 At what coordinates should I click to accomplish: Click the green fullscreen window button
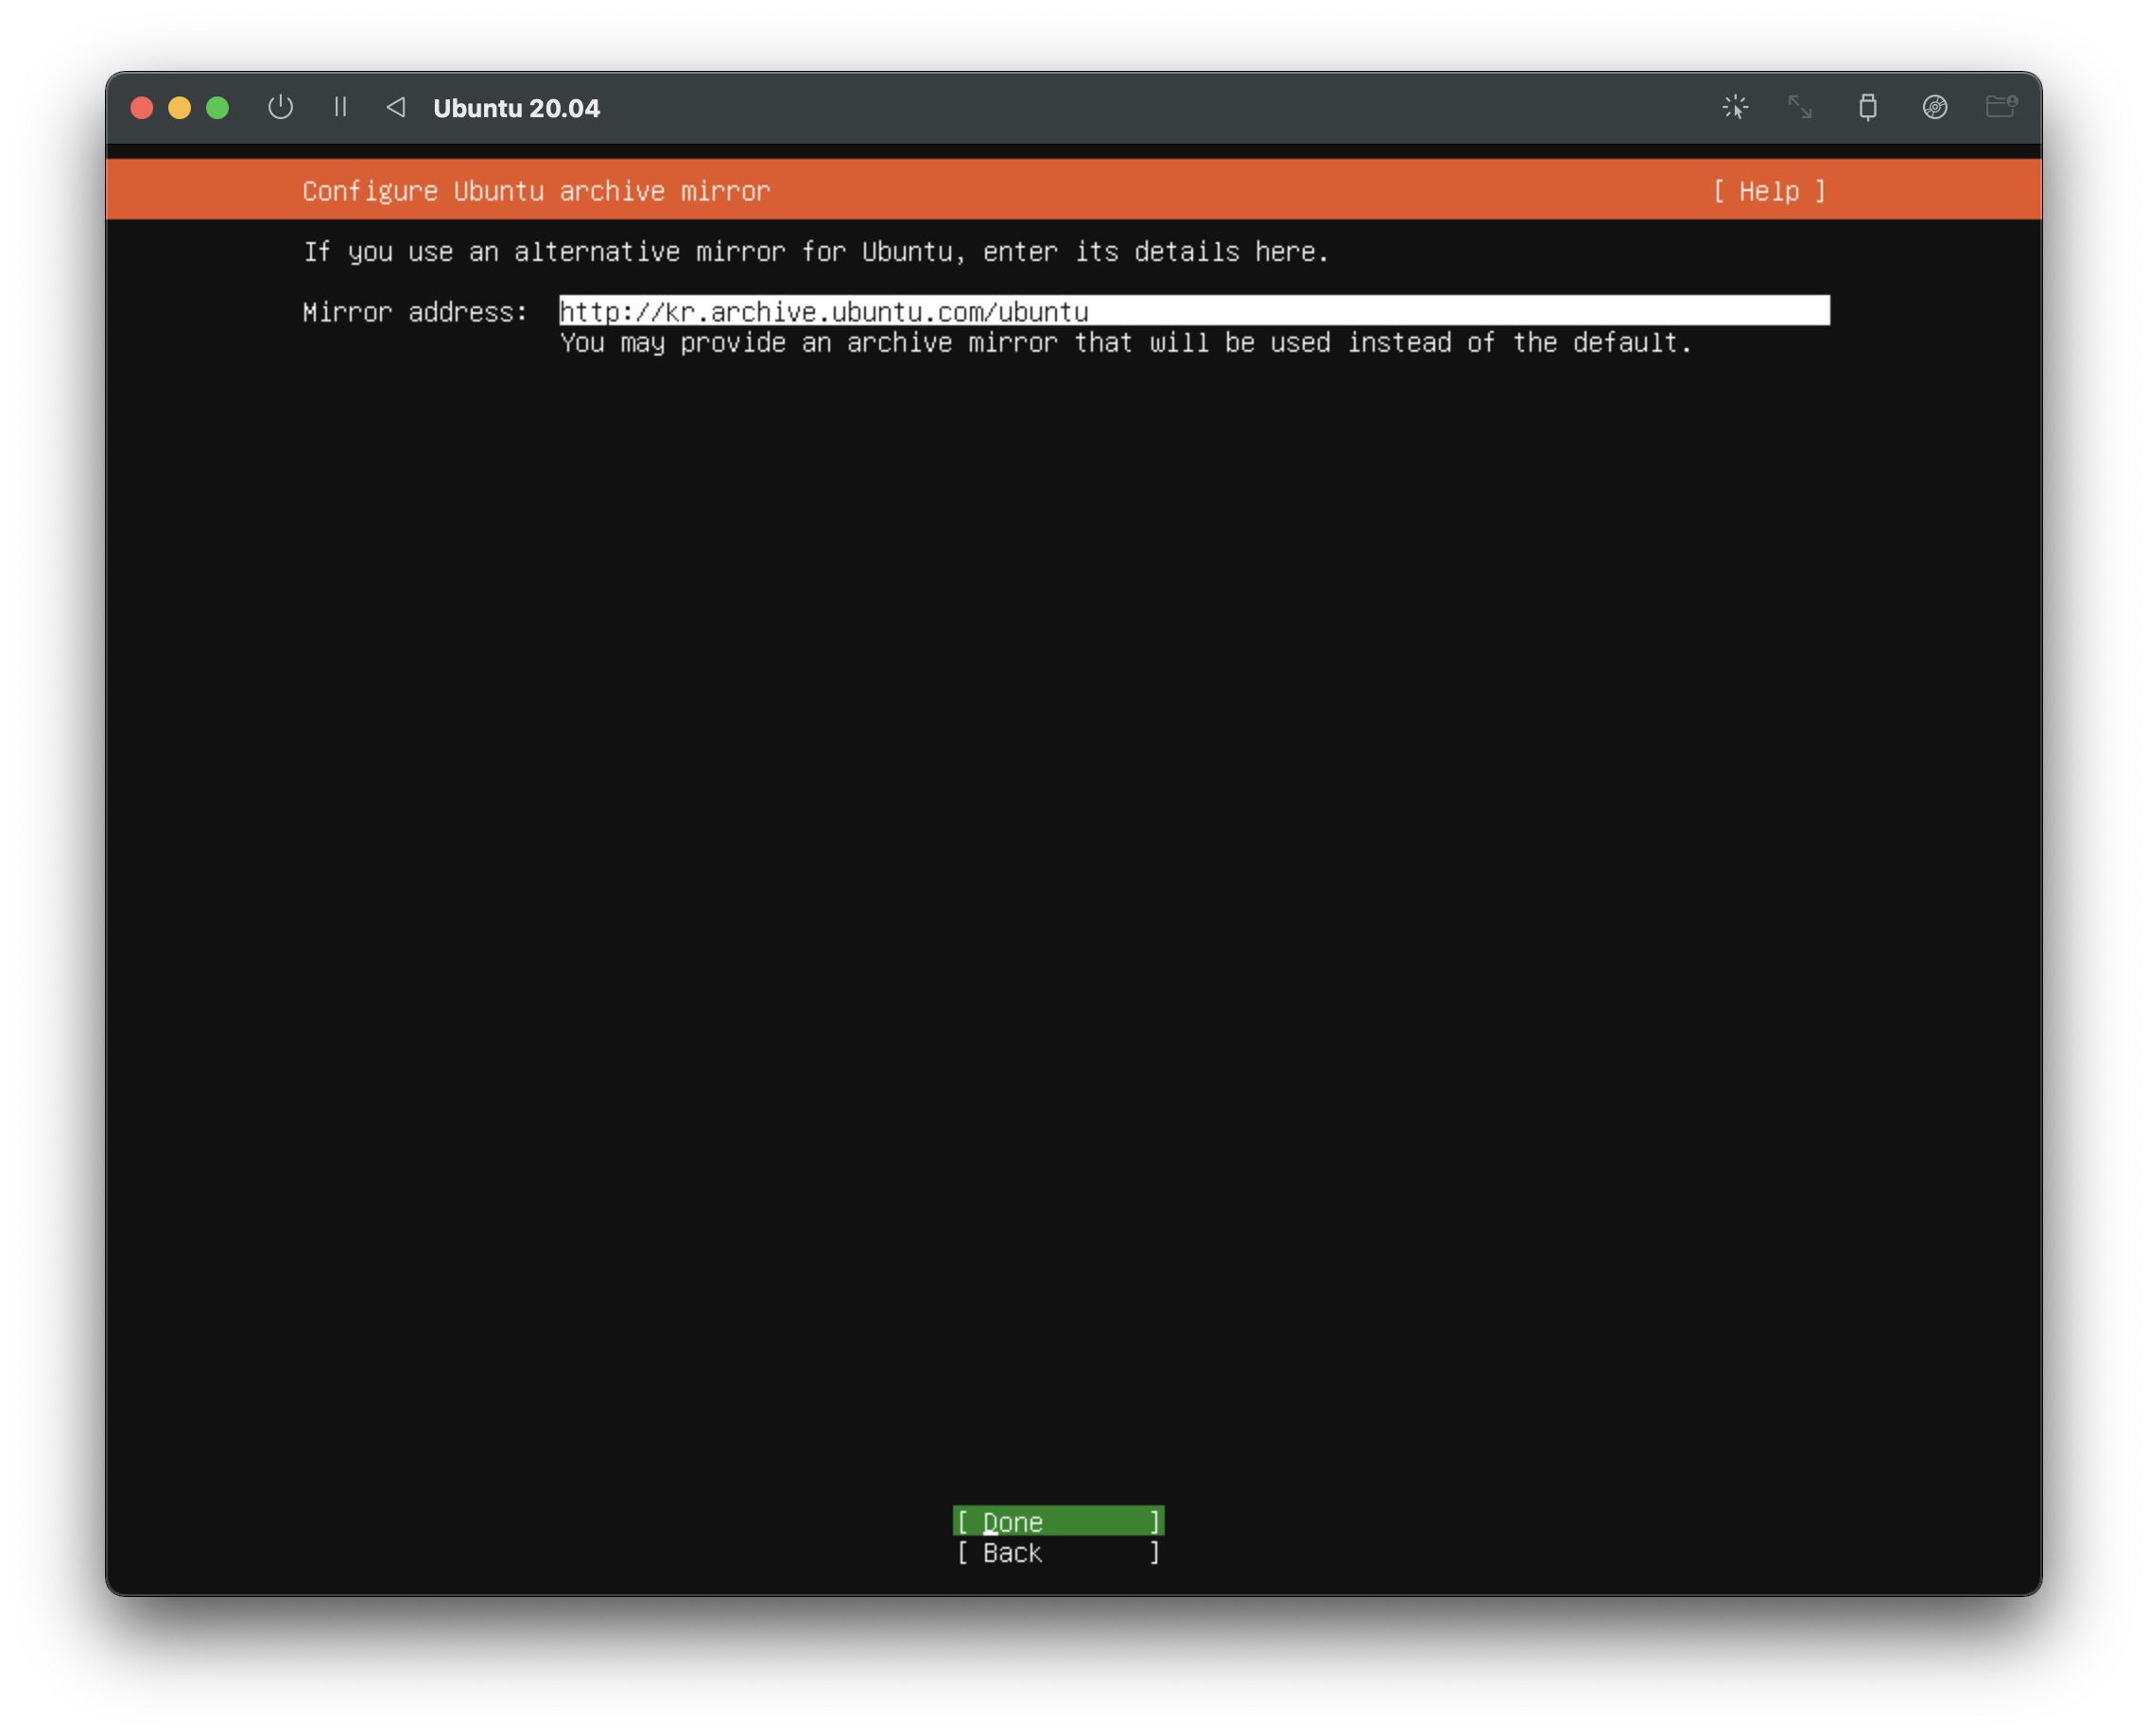click(217, 108)
